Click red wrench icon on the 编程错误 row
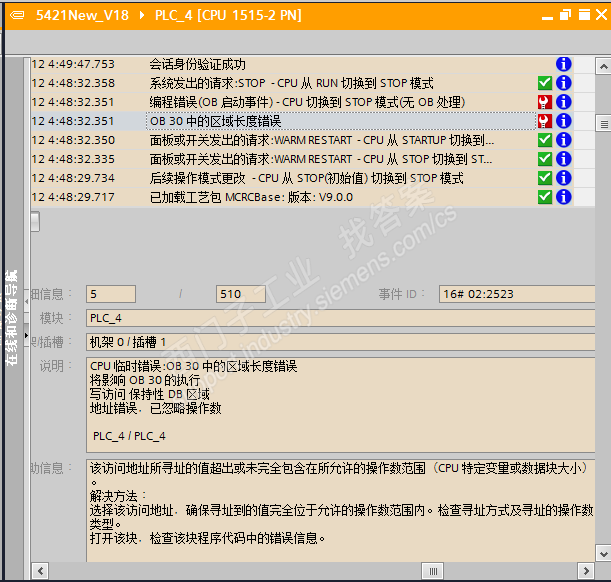This screenshot has width=611, height=582. tap(545, 102)
